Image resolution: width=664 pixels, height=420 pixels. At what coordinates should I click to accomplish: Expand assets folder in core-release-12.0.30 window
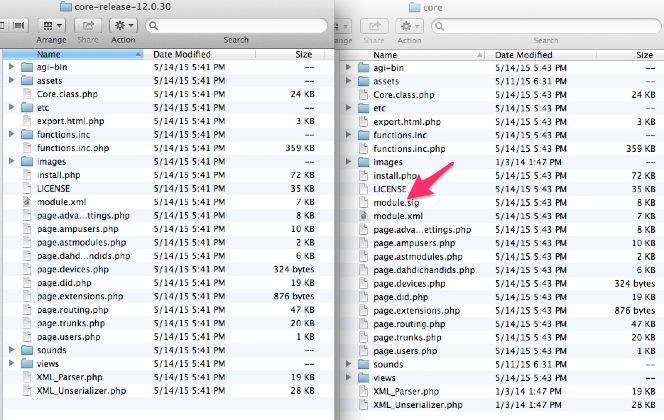11,80
